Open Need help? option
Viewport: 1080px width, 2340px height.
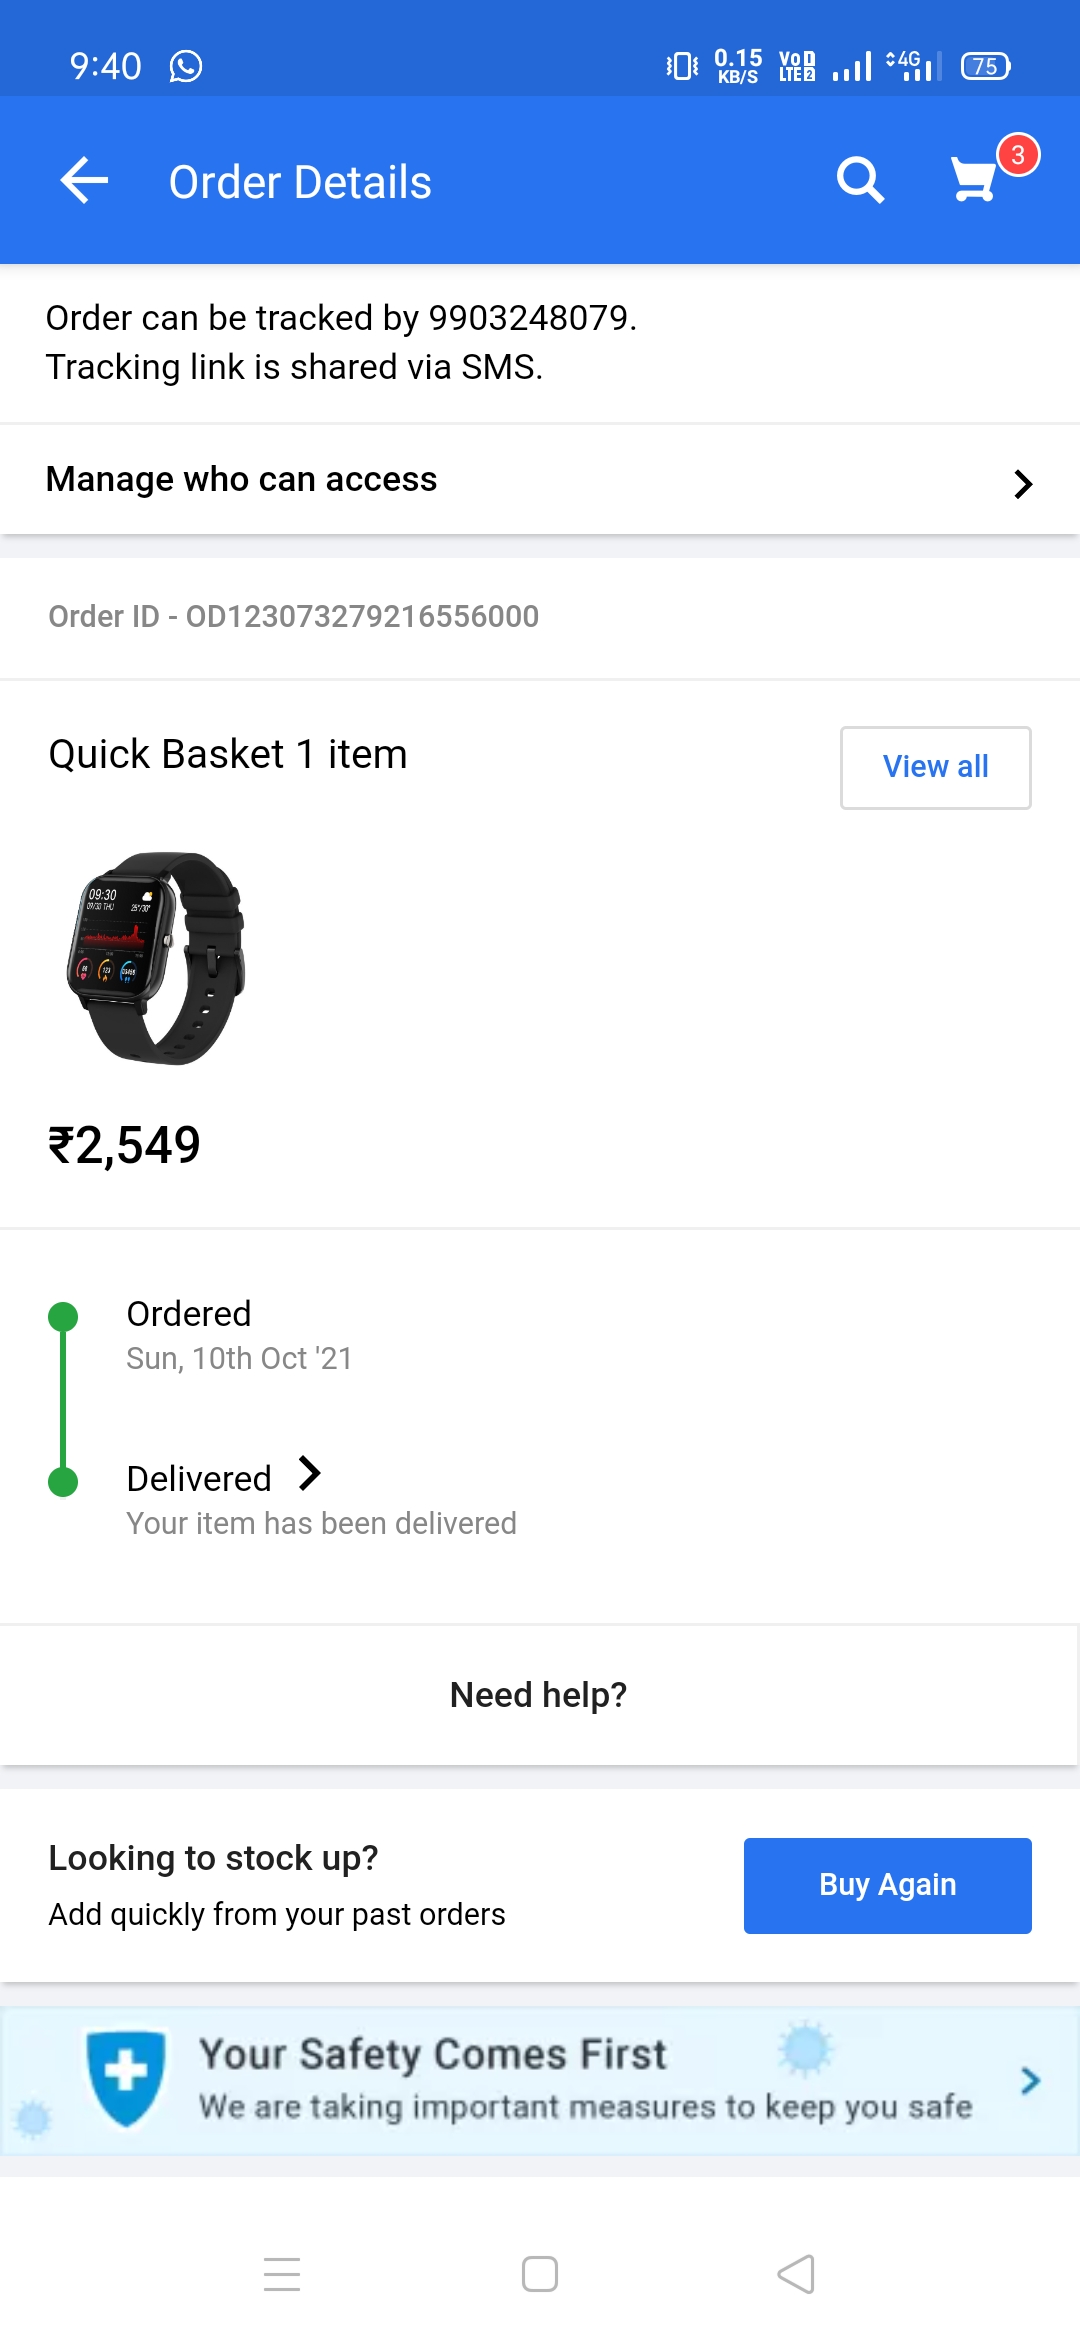(538, 1695)
